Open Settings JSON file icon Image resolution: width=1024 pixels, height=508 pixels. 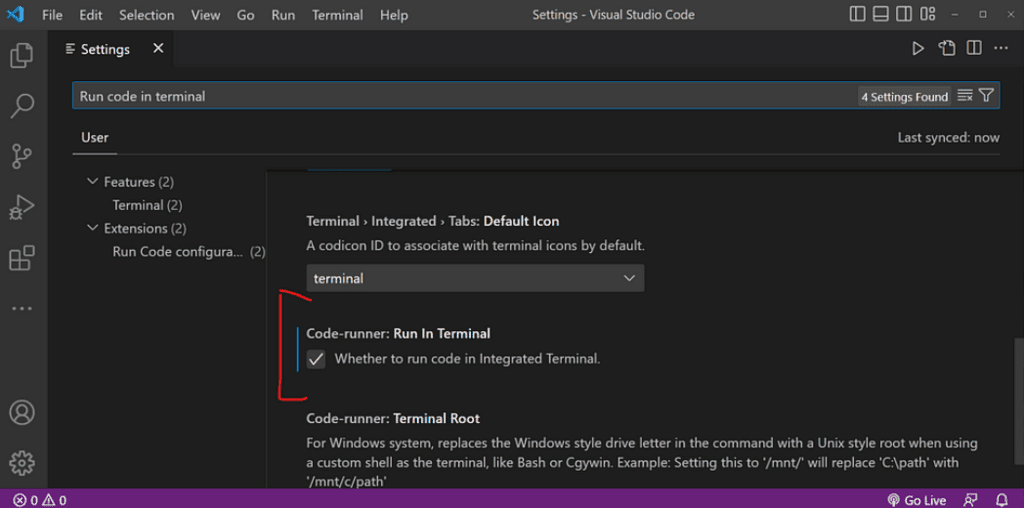click(946, 48)
